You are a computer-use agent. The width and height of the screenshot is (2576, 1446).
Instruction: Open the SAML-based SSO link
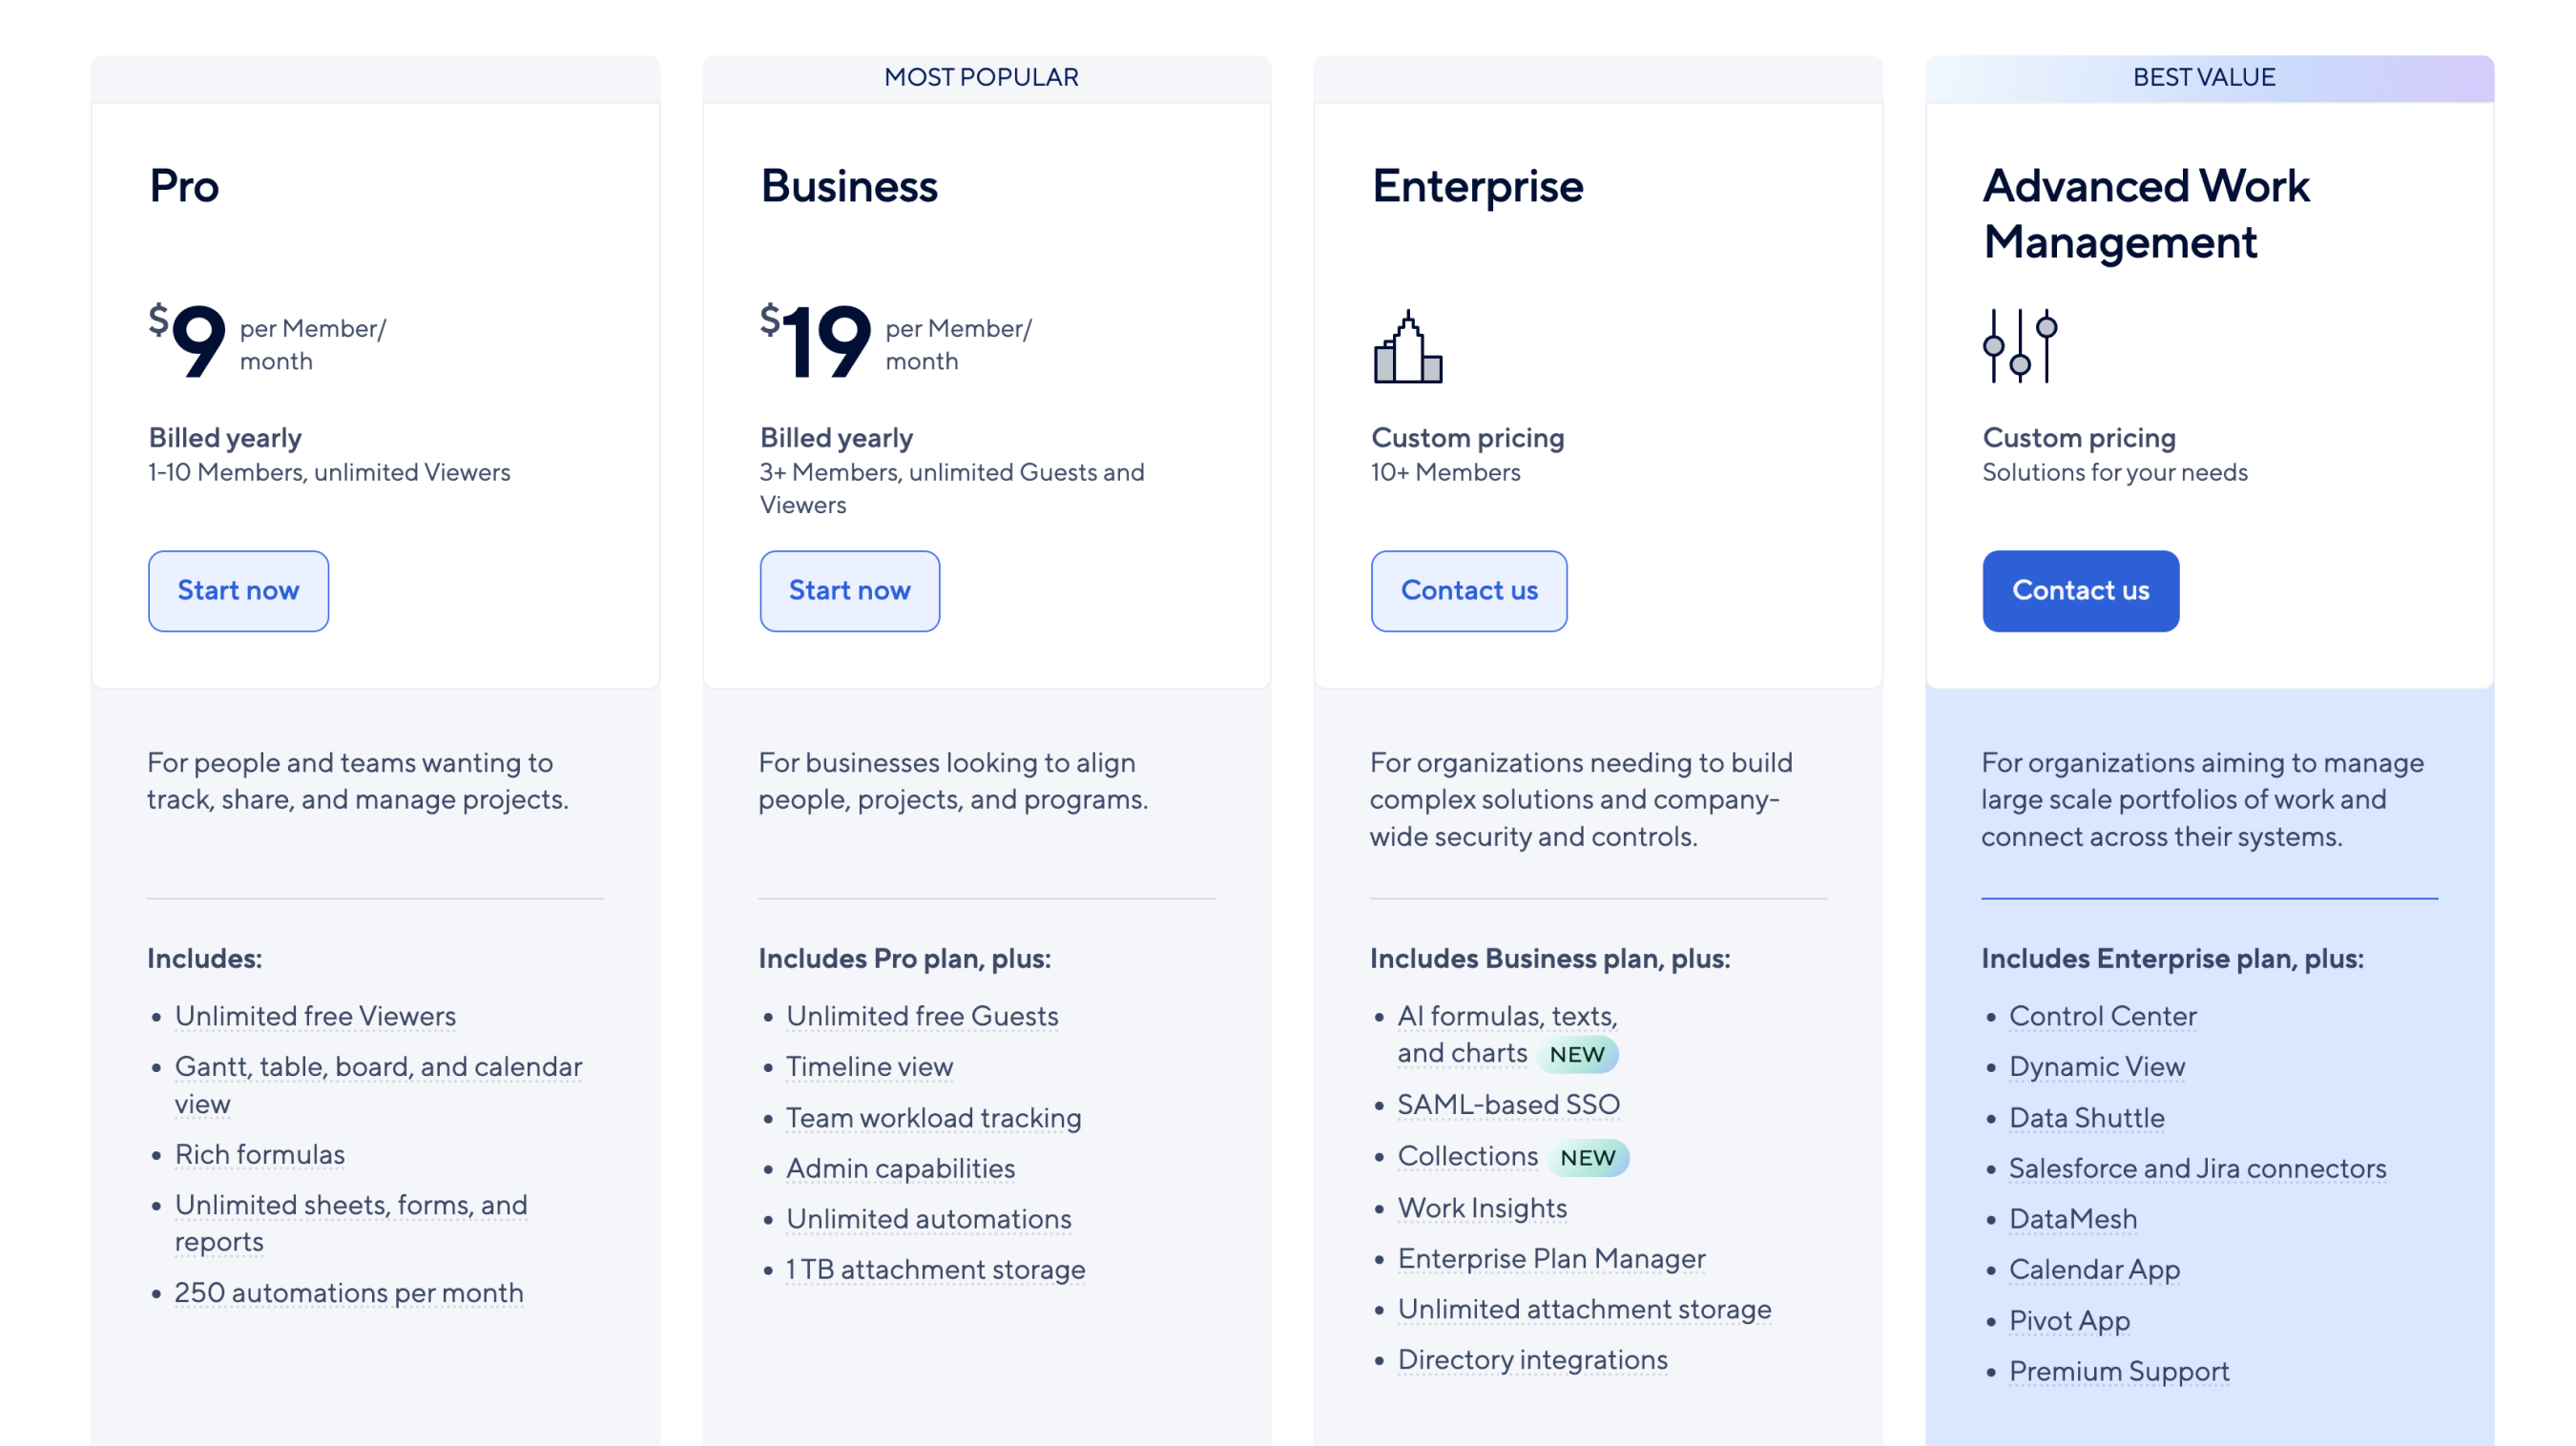point(1508,1105)
